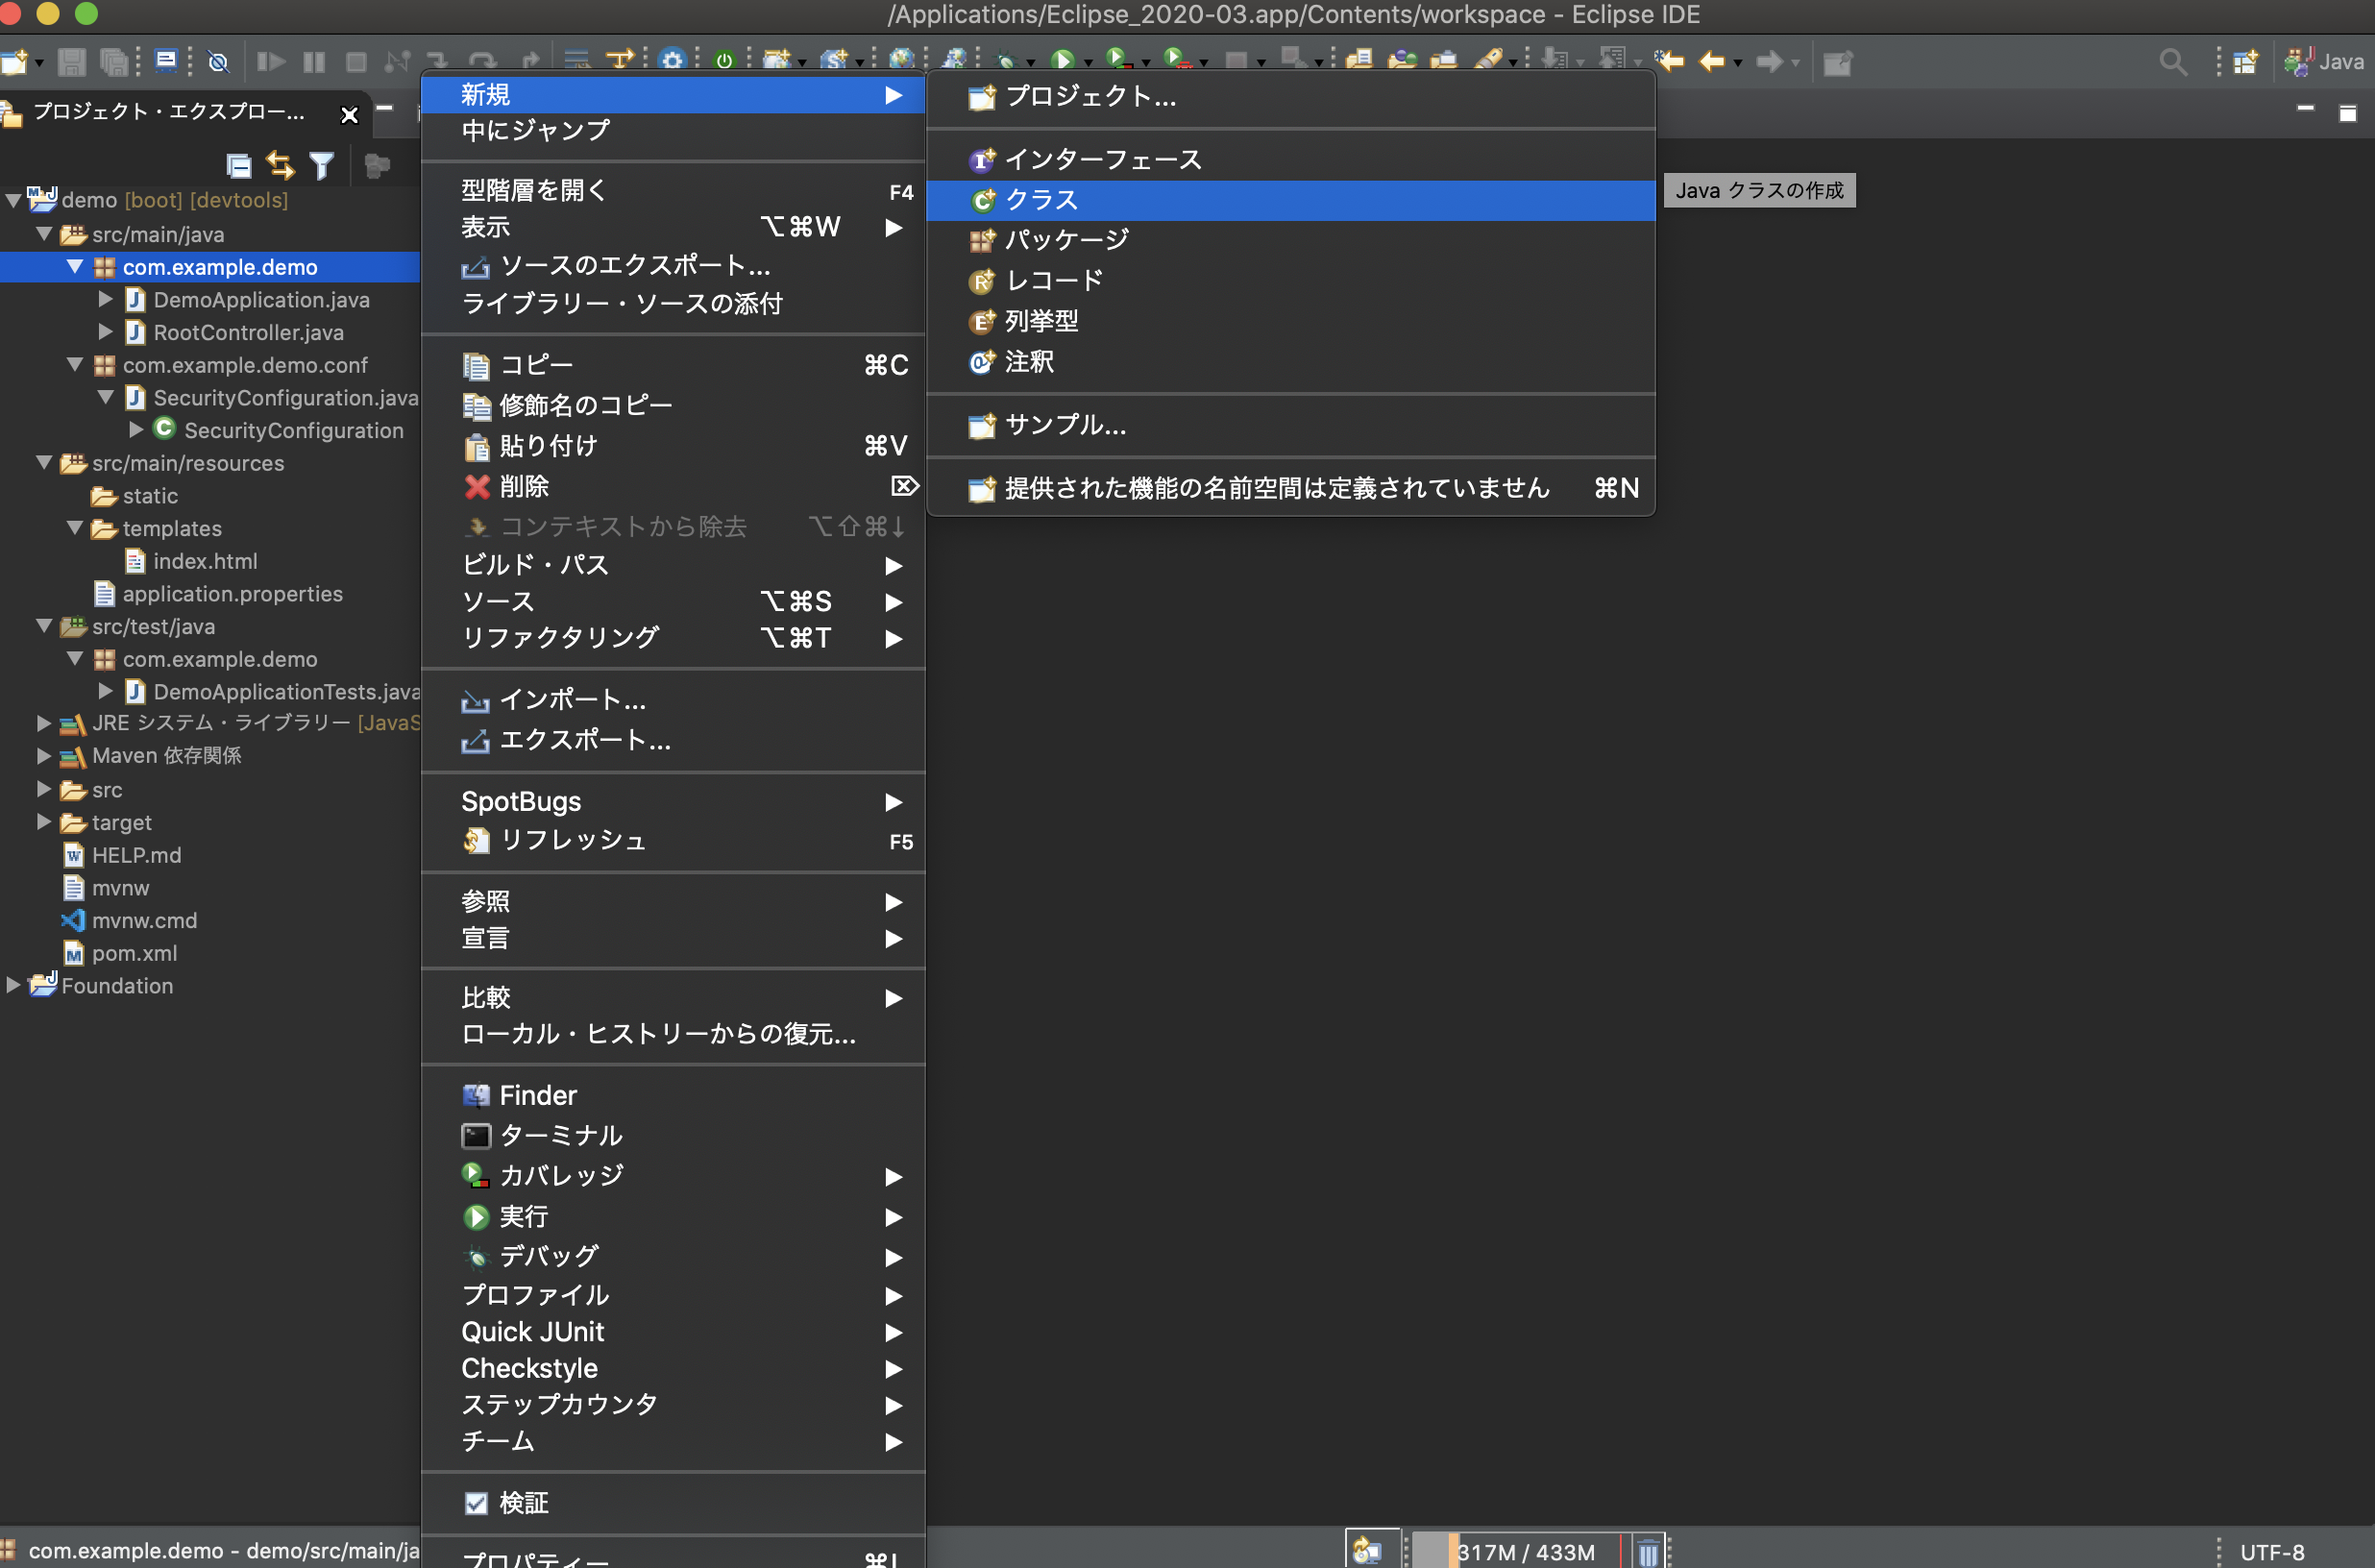
Task: Click the search magnifier in toolbar
Action: click(x=2172, y=62)
